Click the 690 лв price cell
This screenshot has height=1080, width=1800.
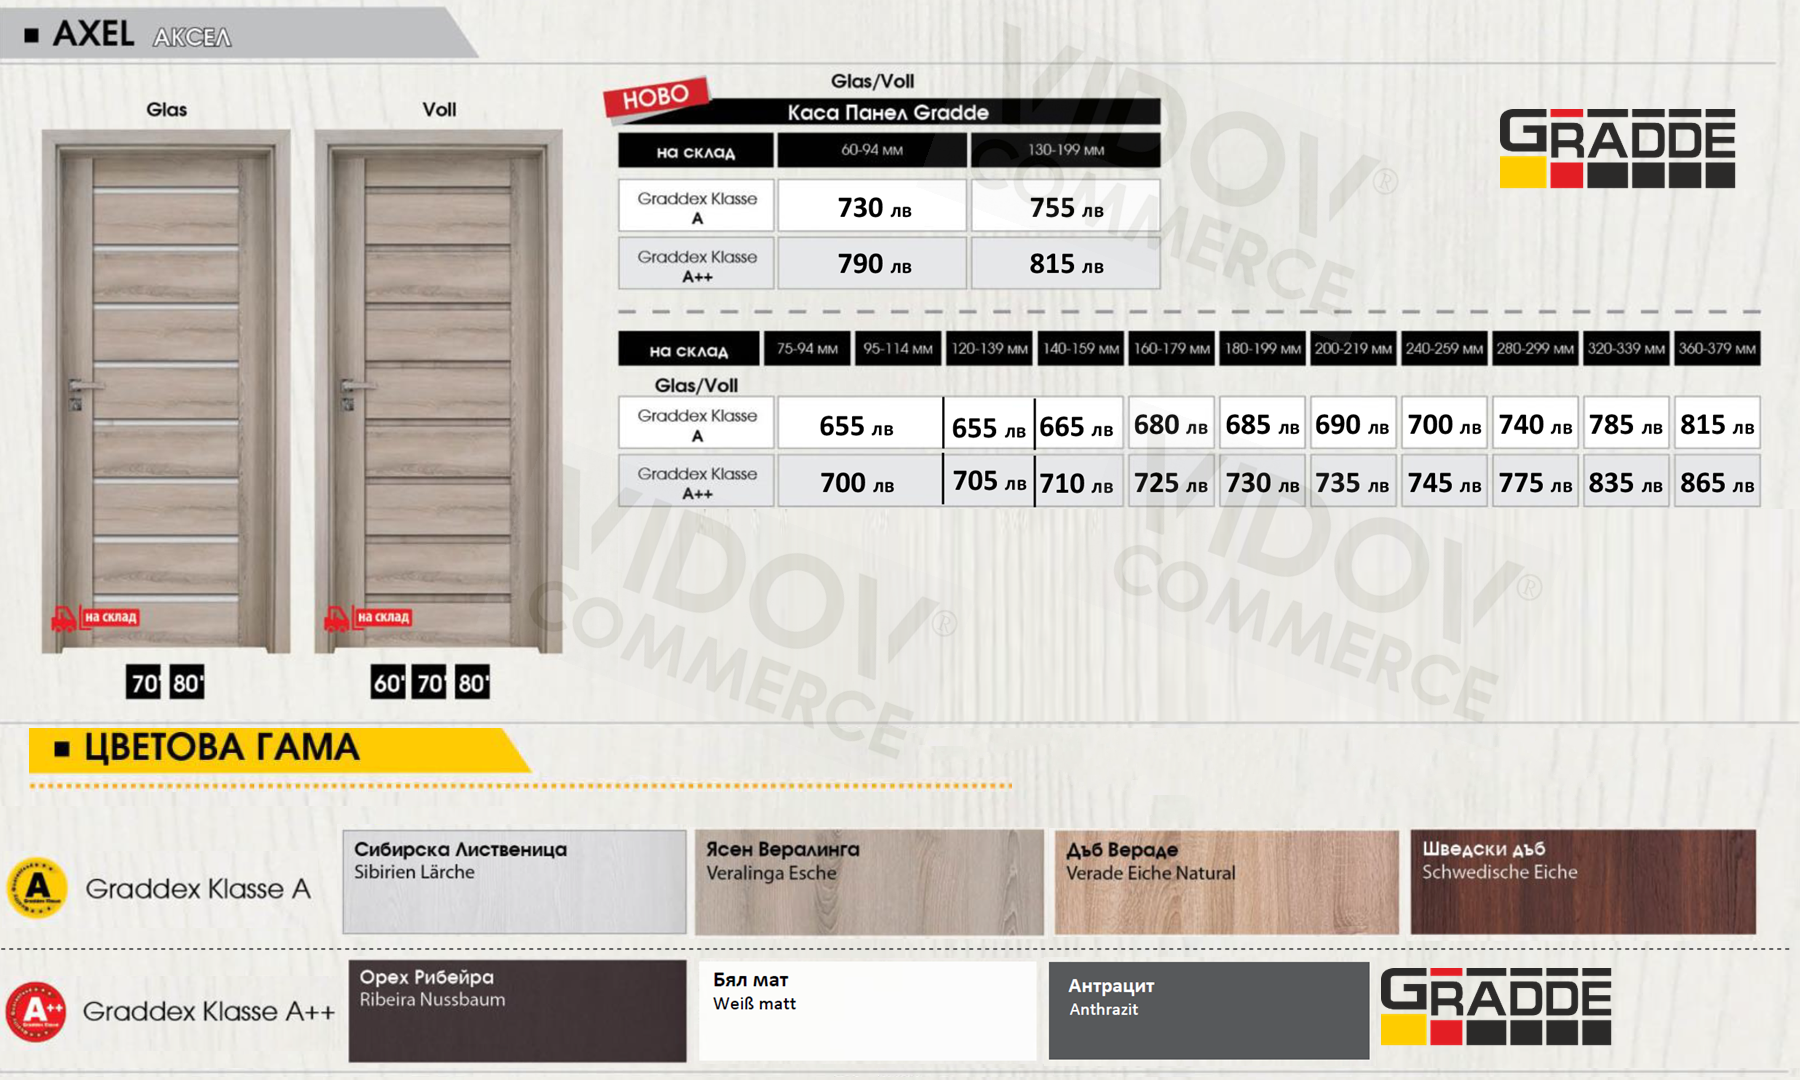click(1353, 424)
